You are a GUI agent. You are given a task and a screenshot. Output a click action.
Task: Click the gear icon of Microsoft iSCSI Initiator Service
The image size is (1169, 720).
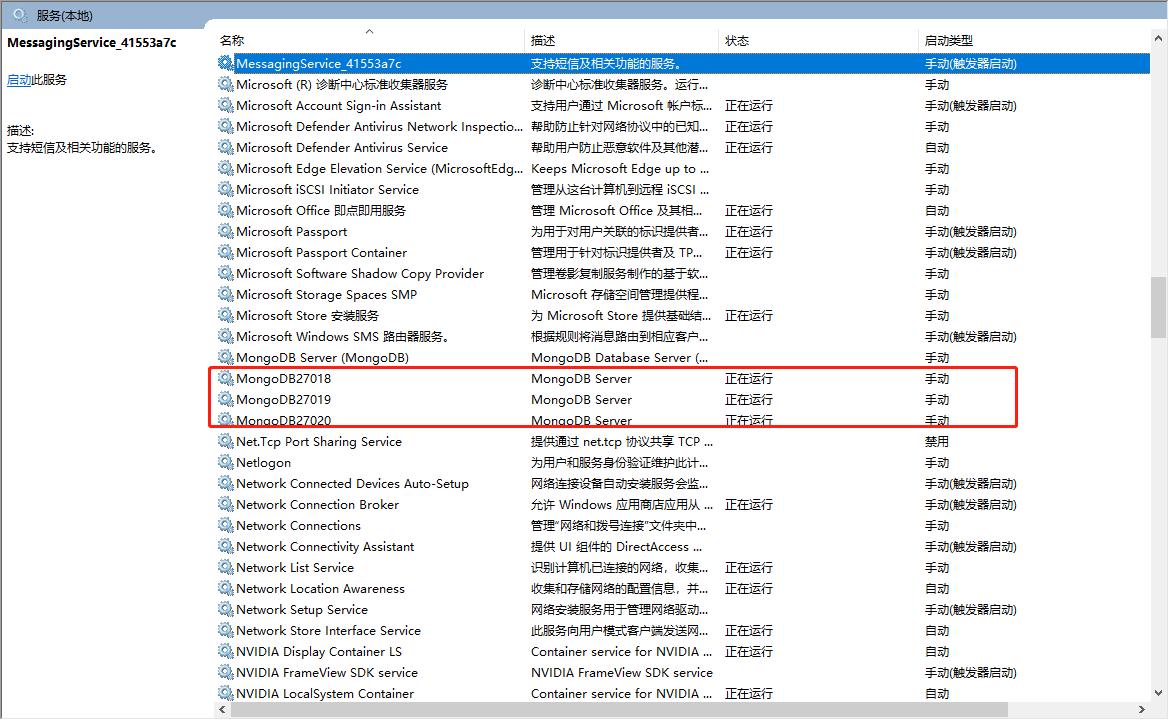pyautogui.click(x=226, y=189)
